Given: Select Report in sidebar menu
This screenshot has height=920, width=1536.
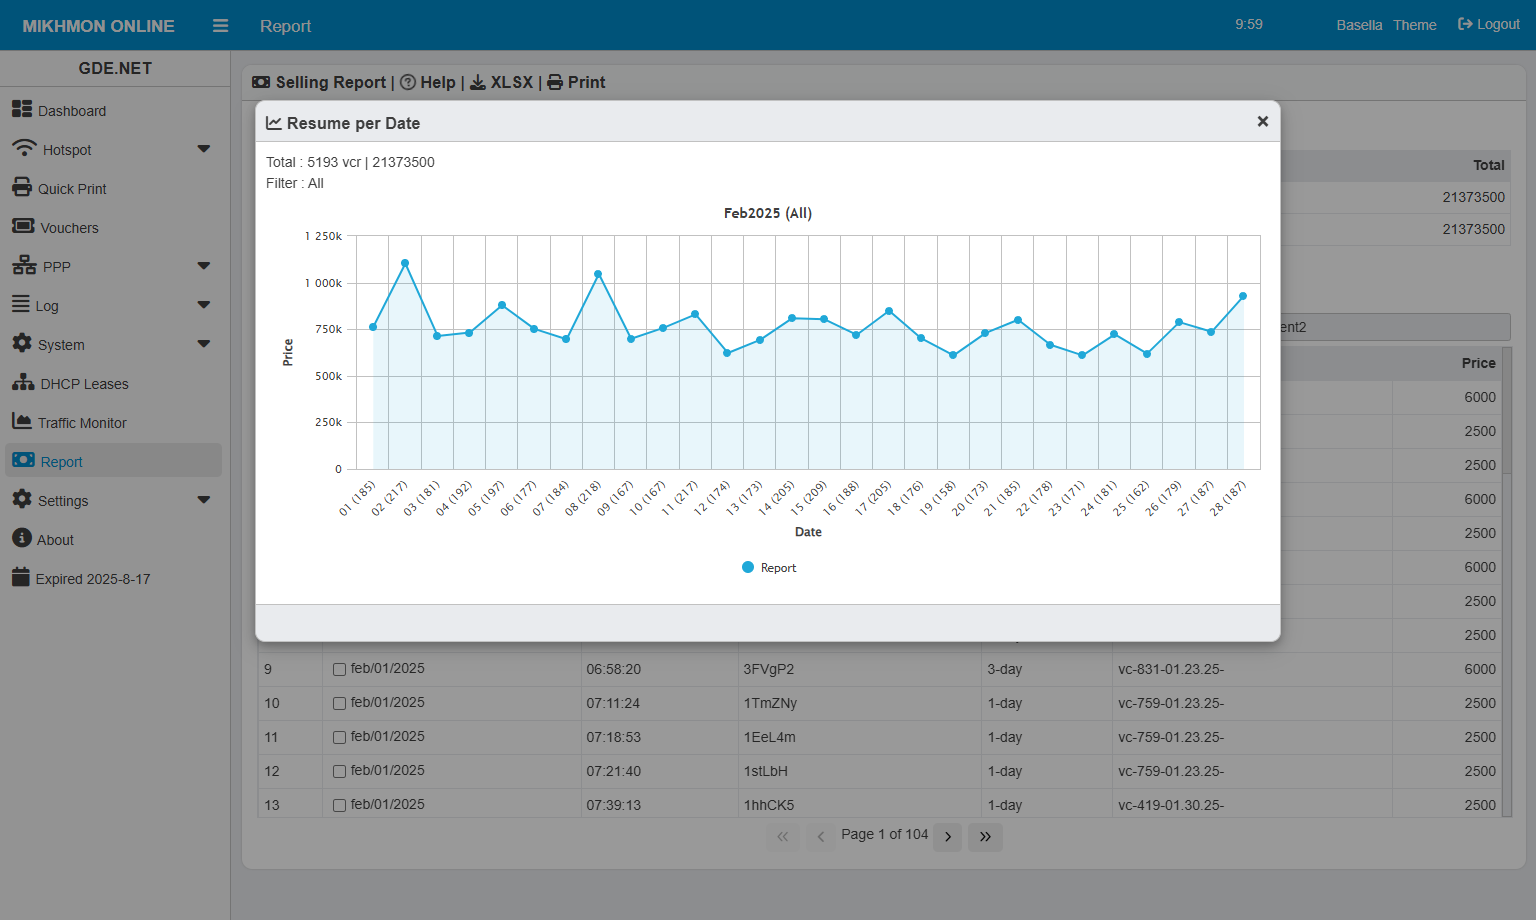Looking at the screenshot, I should click(x=61, y=462).
